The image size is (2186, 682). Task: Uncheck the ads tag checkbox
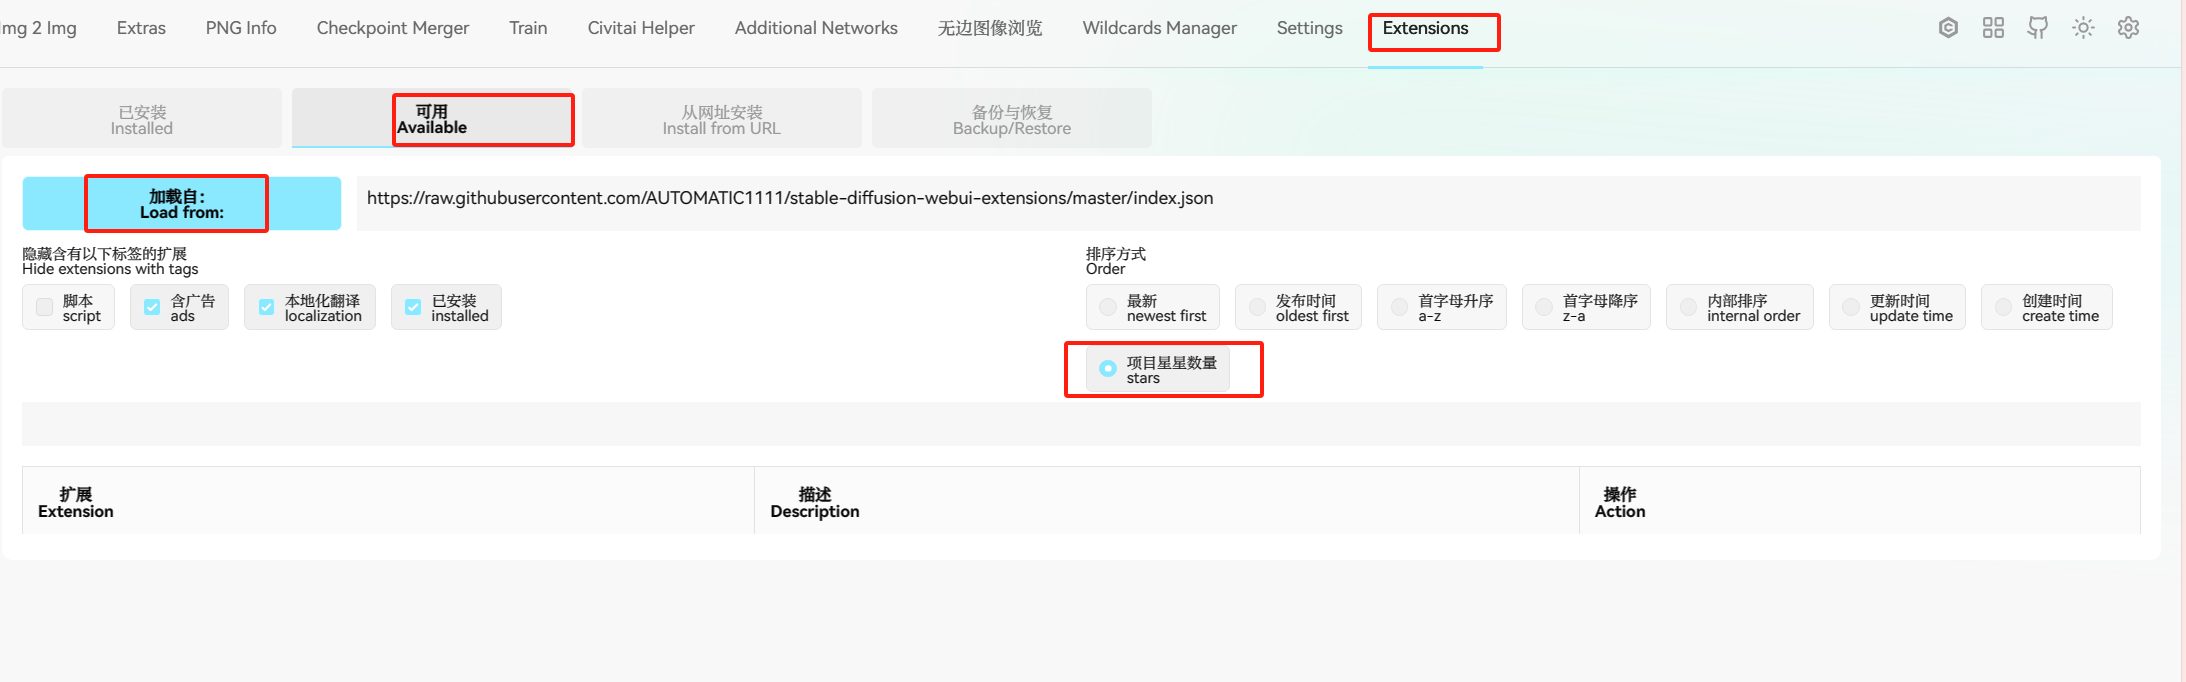coord(152,308)
